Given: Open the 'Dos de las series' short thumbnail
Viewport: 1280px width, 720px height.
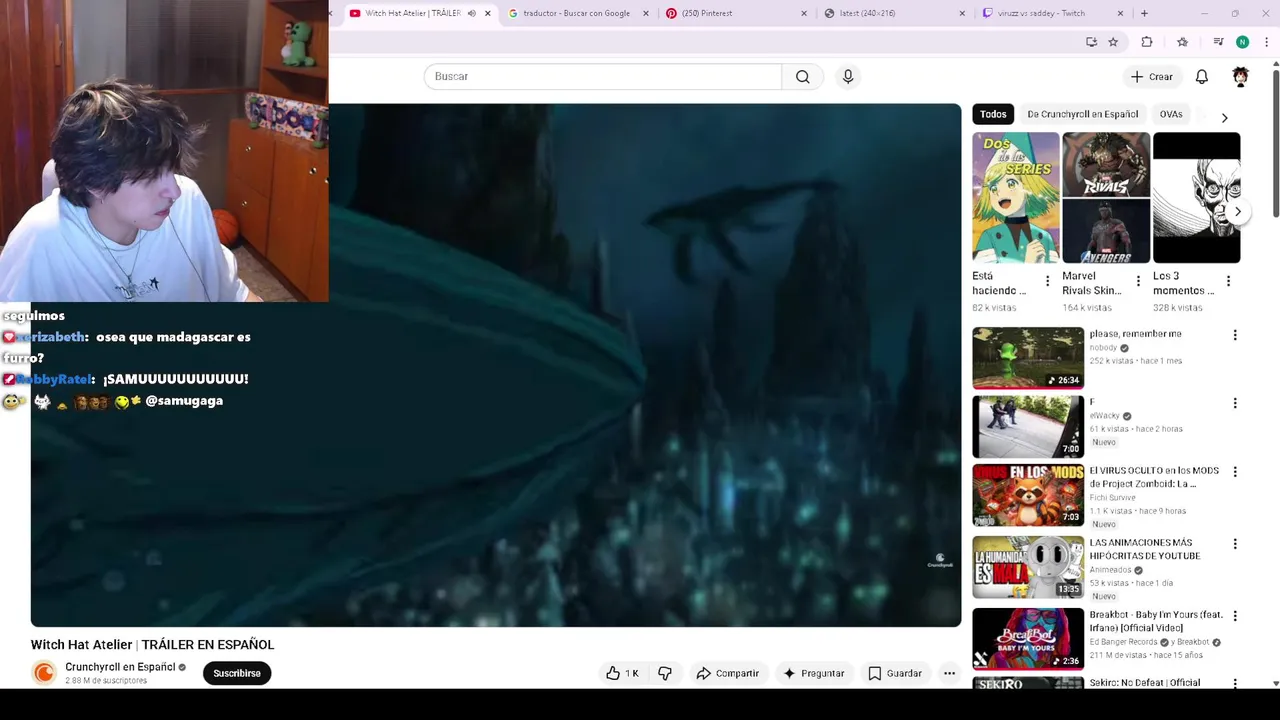Looking at the screenshot, I should [x=1015, y=198].
